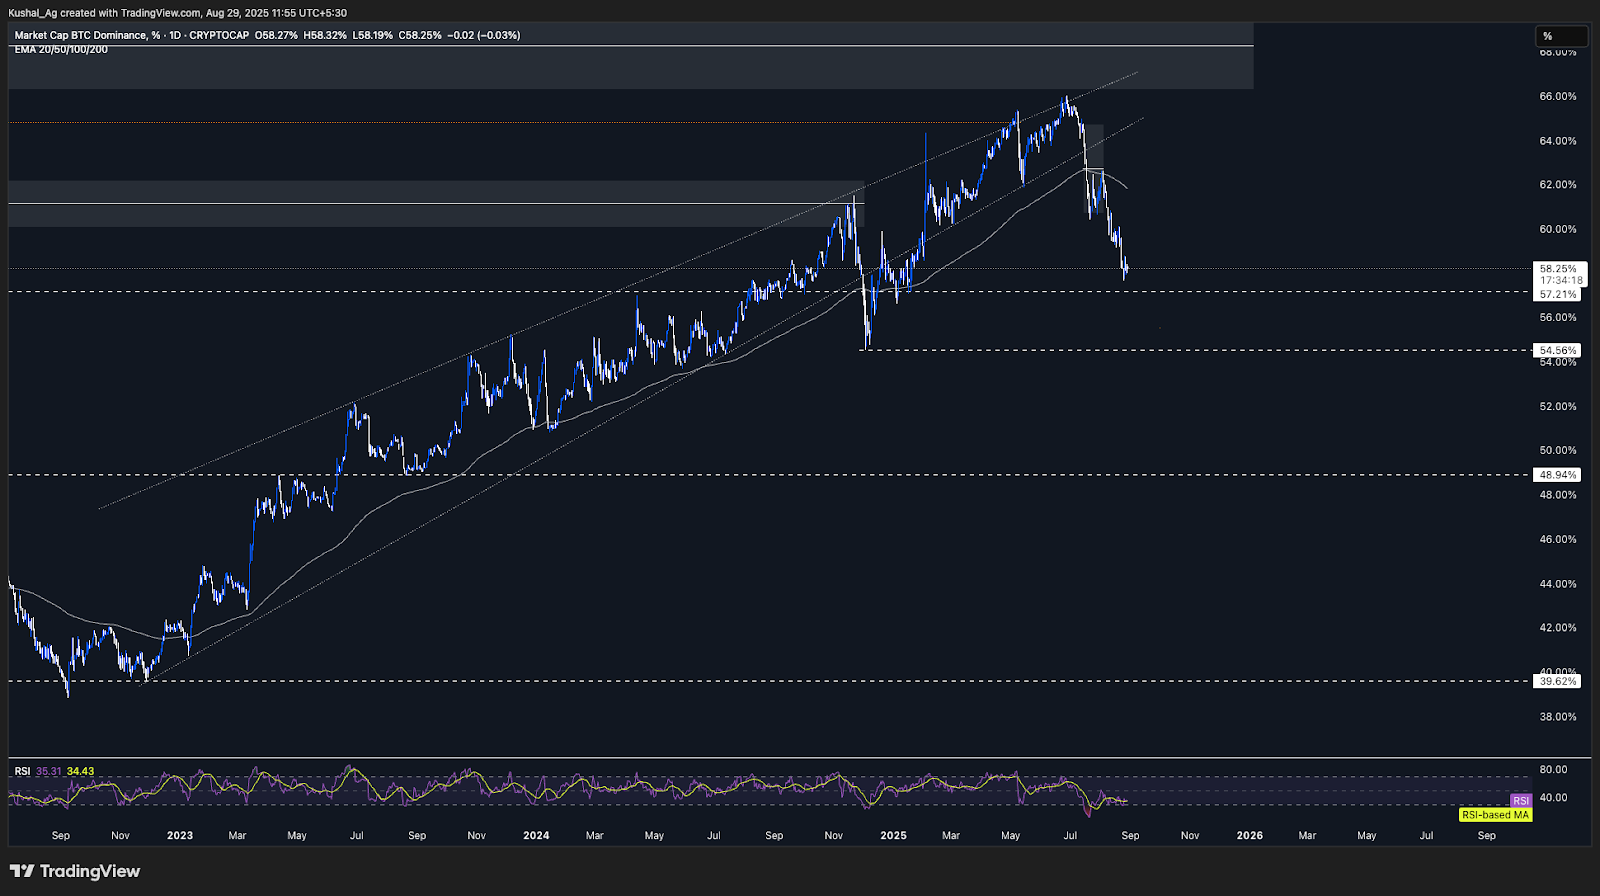The width and height of the screenshot is (1600, 896).
Task: Click the RSI indicator legend label
Action: pos(22,771)
